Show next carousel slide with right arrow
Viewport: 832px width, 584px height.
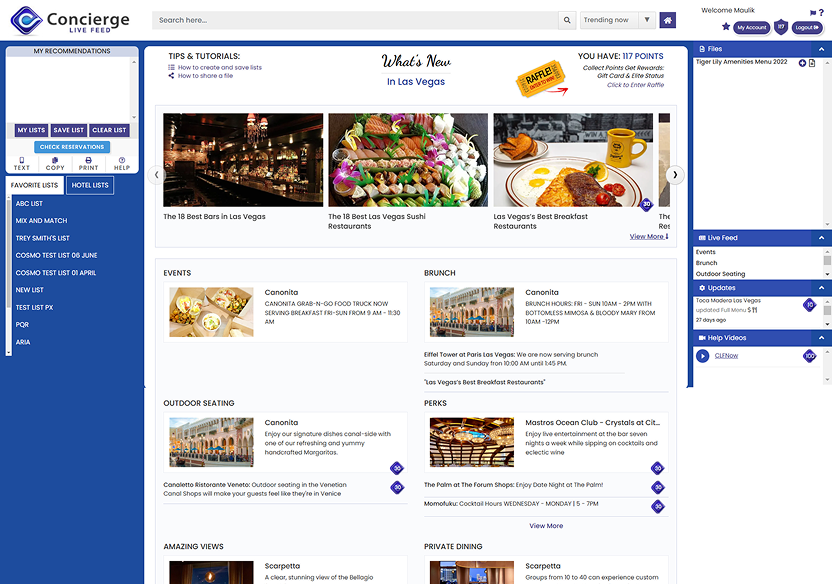(x=675, y=175)
